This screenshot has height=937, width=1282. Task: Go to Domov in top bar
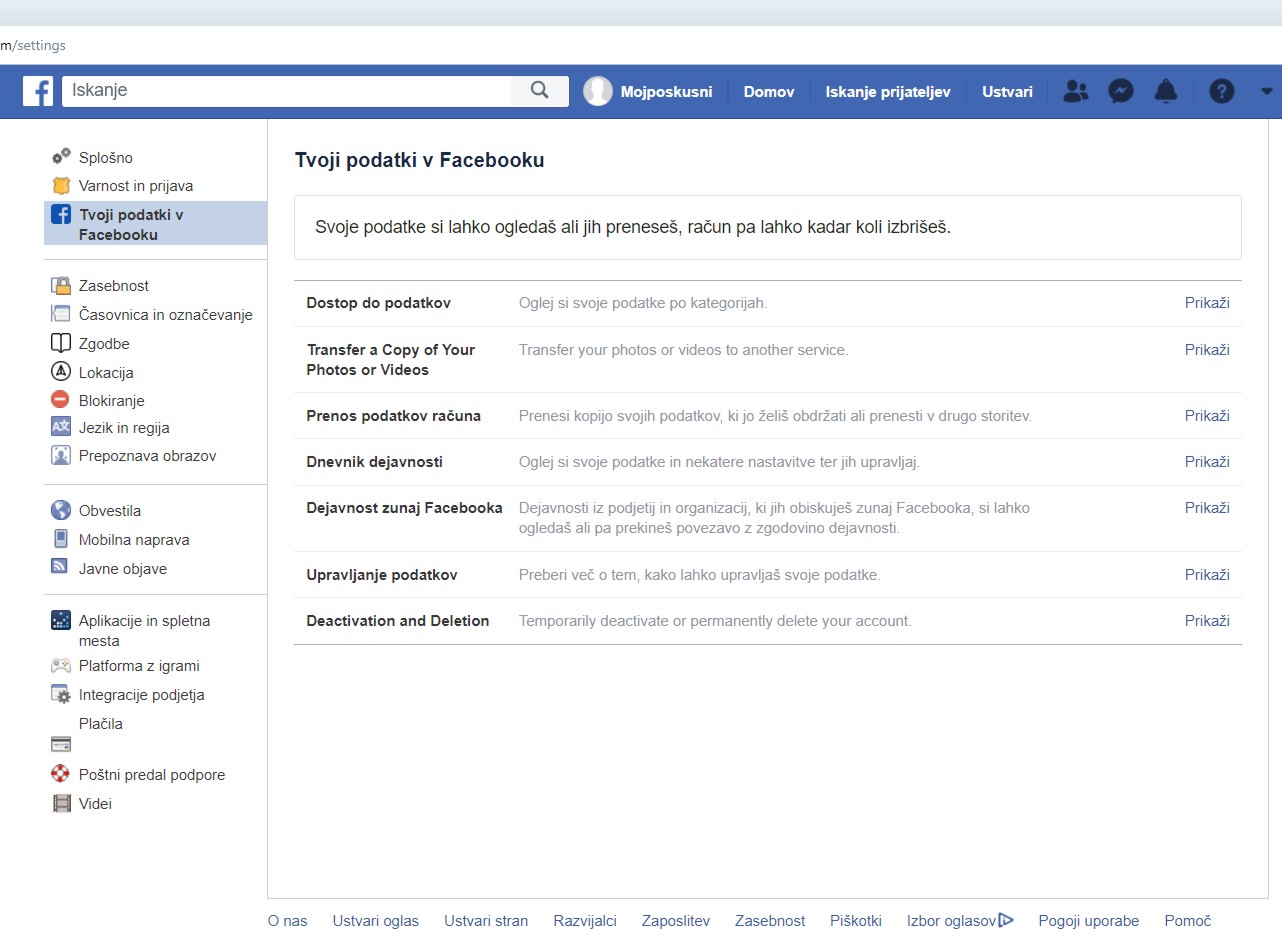pyautogui.click(x=768, y=91)
